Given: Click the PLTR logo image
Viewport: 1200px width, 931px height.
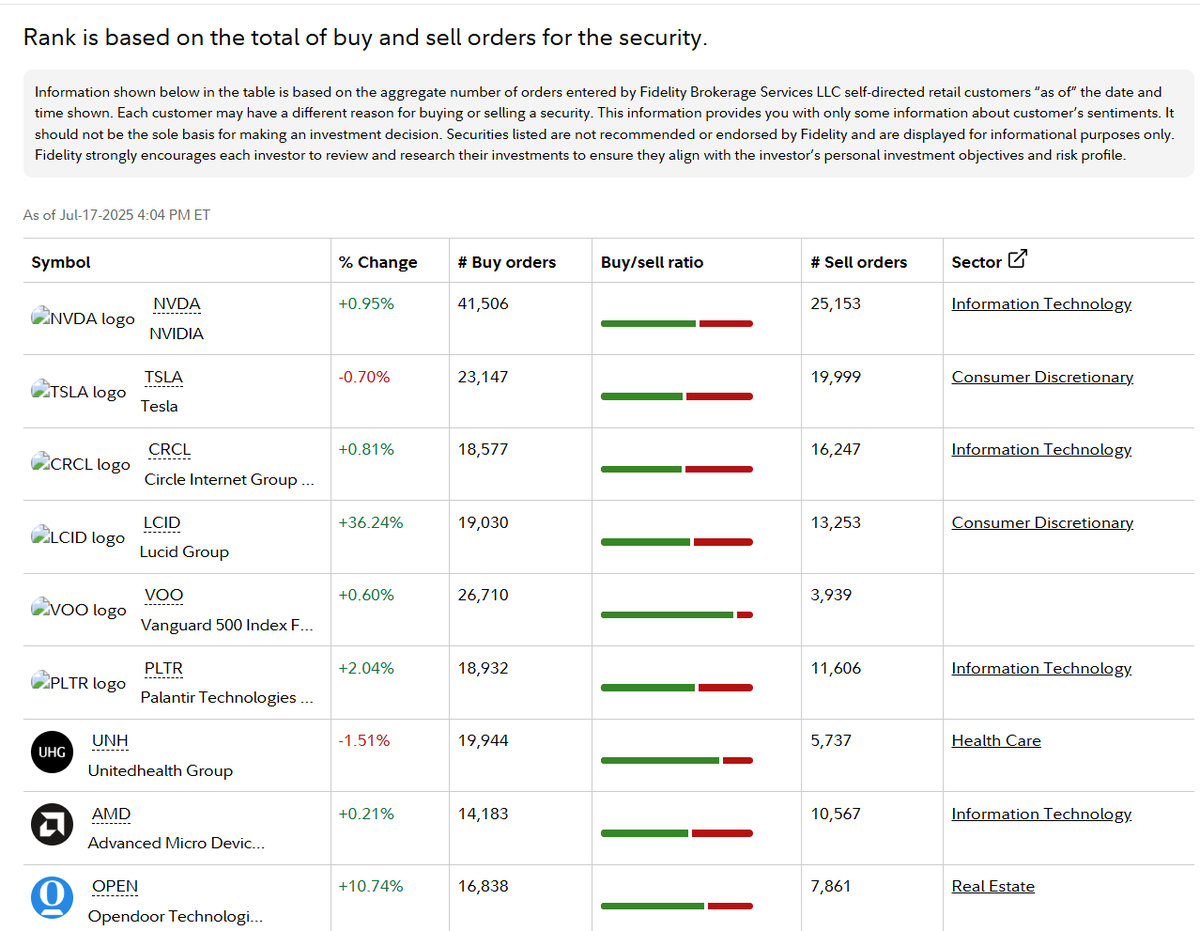Looking at the screenshot, I should coord(79,682).
